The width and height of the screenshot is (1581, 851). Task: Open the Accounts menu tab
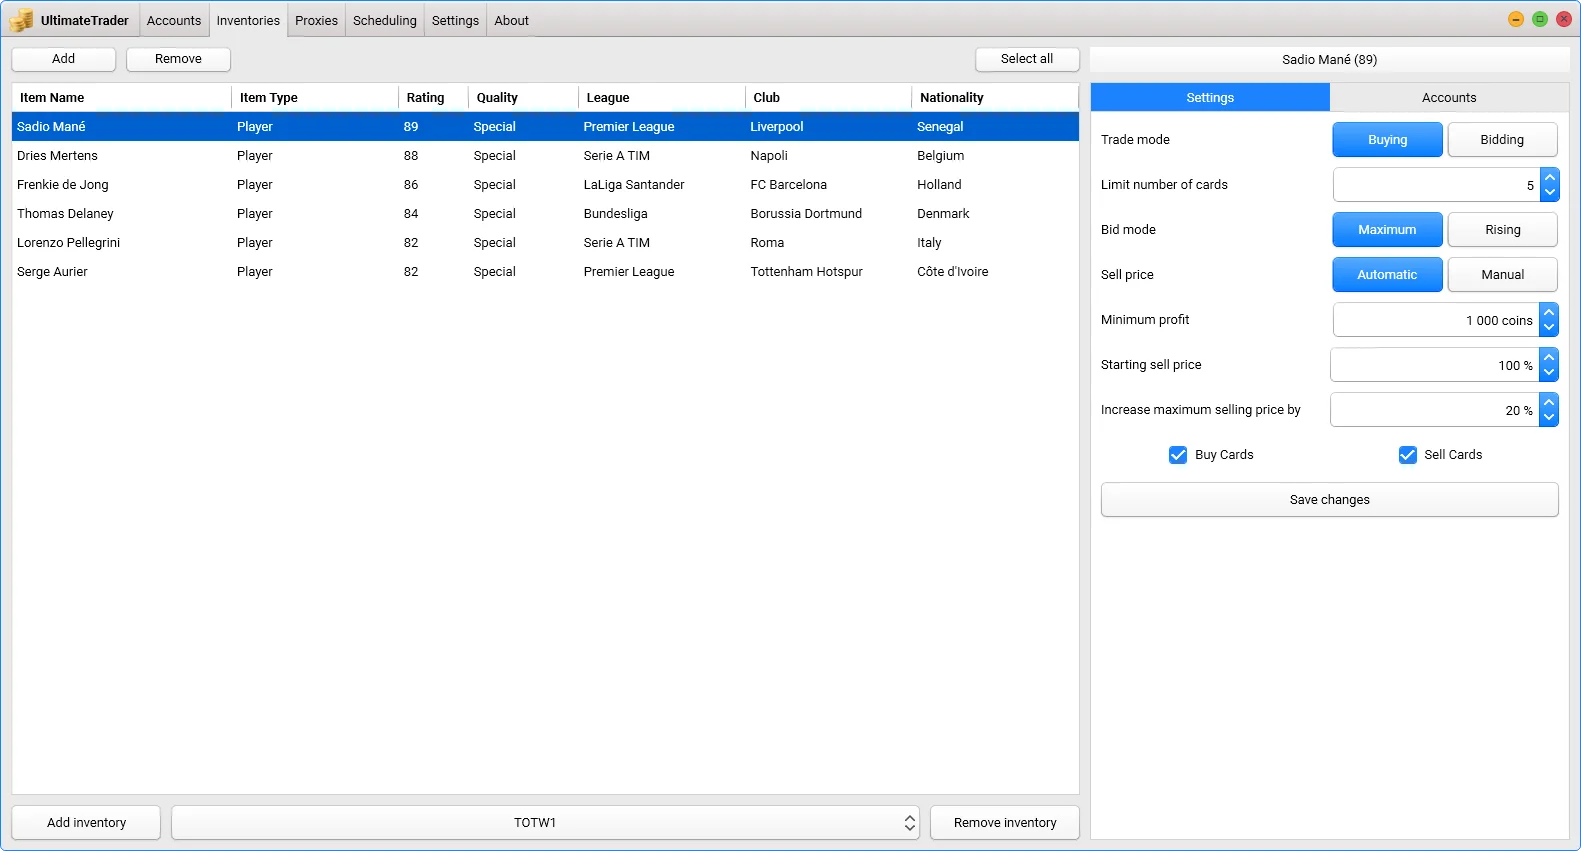click(x=174, y=20)
